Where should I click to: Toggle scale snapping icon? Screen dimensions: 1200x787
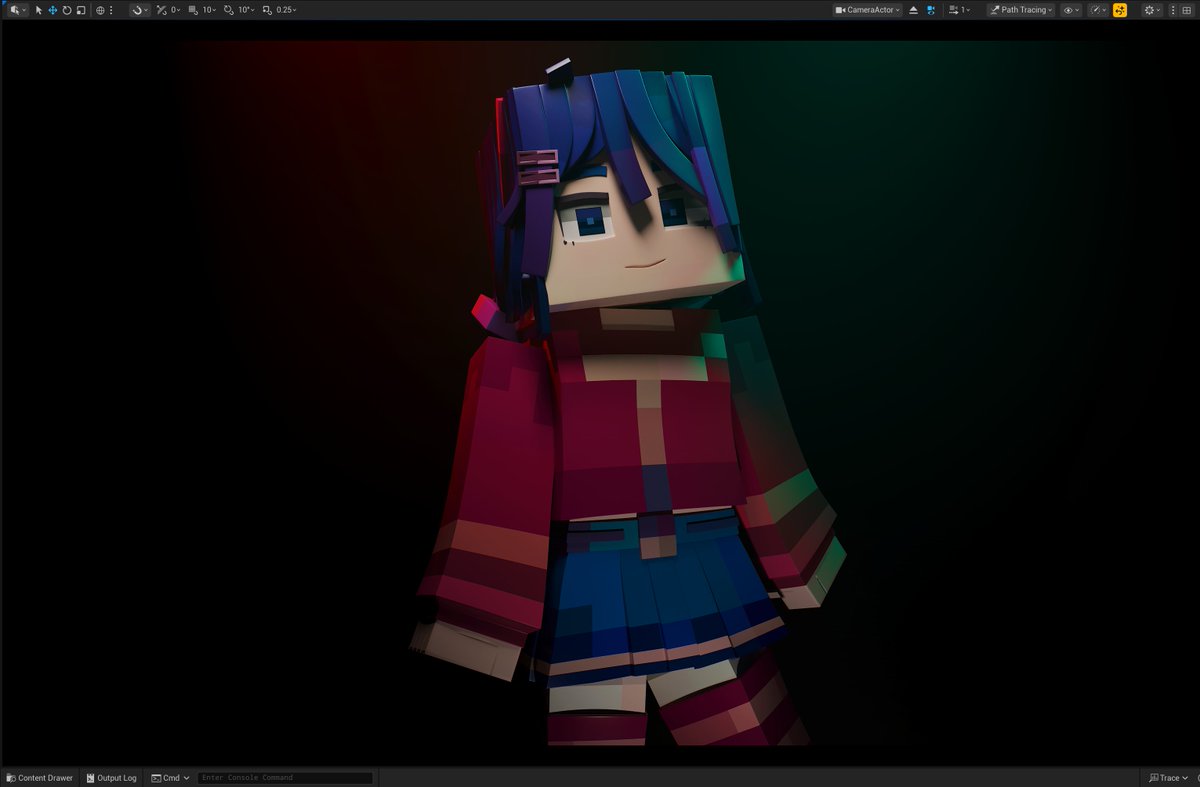click(267, 10)
